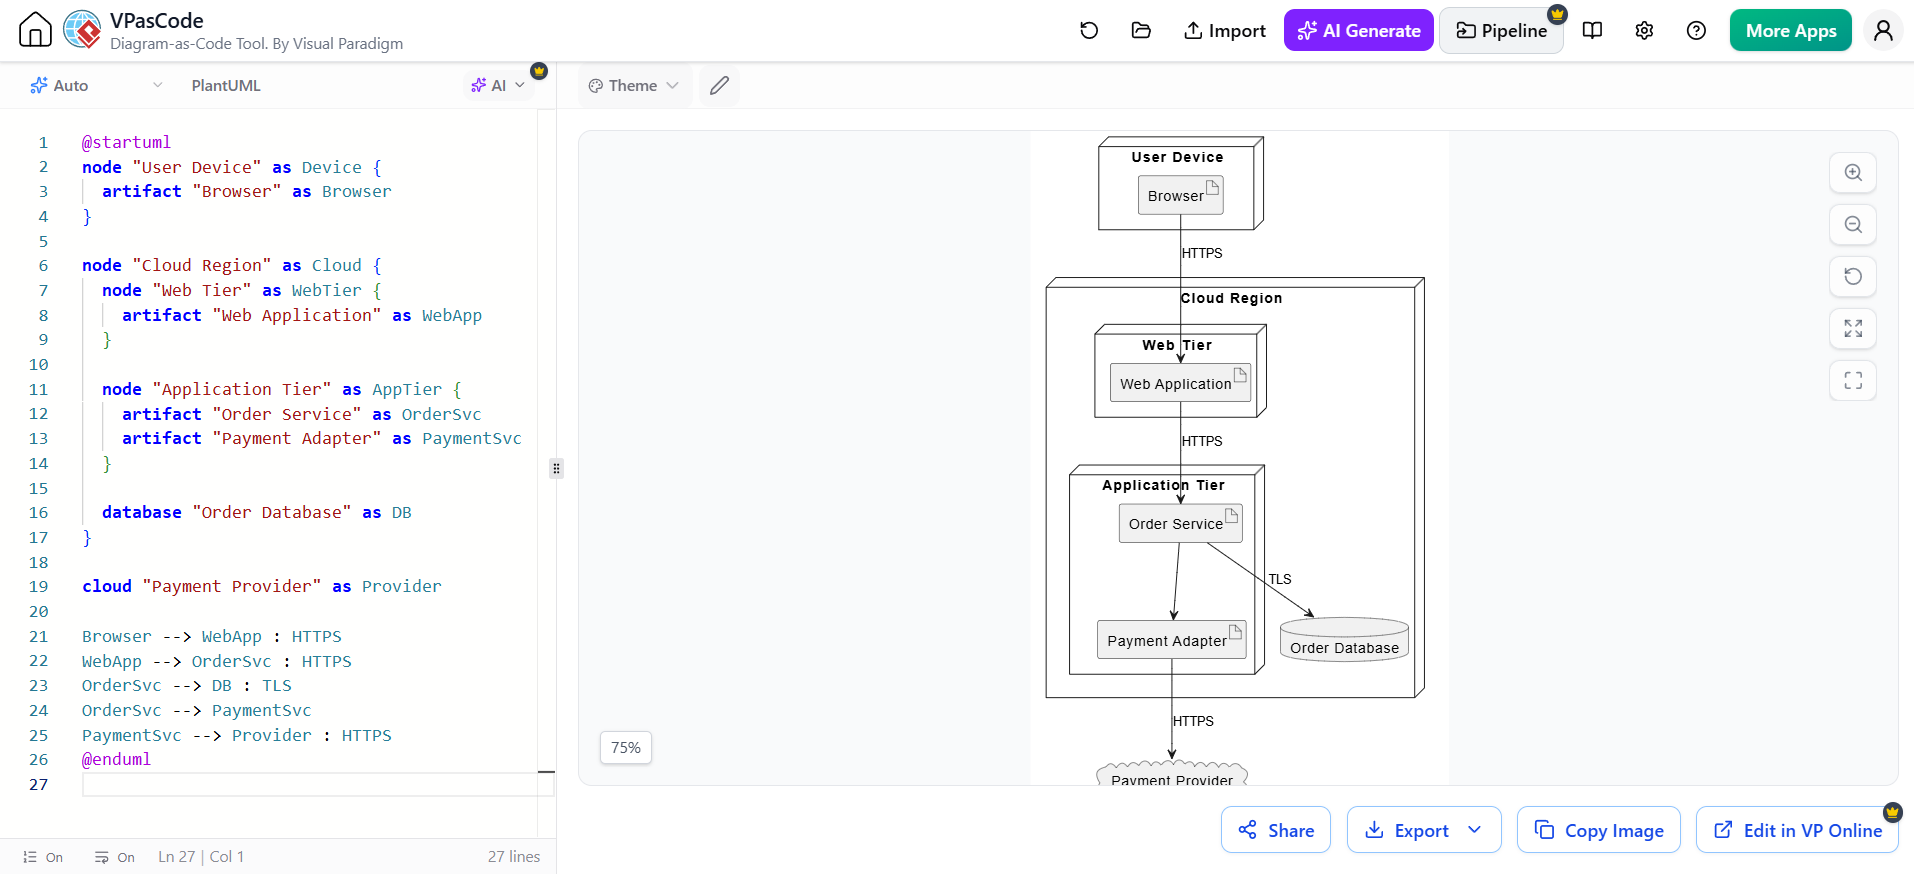Open the documentation book icon

click(1593, 31)
